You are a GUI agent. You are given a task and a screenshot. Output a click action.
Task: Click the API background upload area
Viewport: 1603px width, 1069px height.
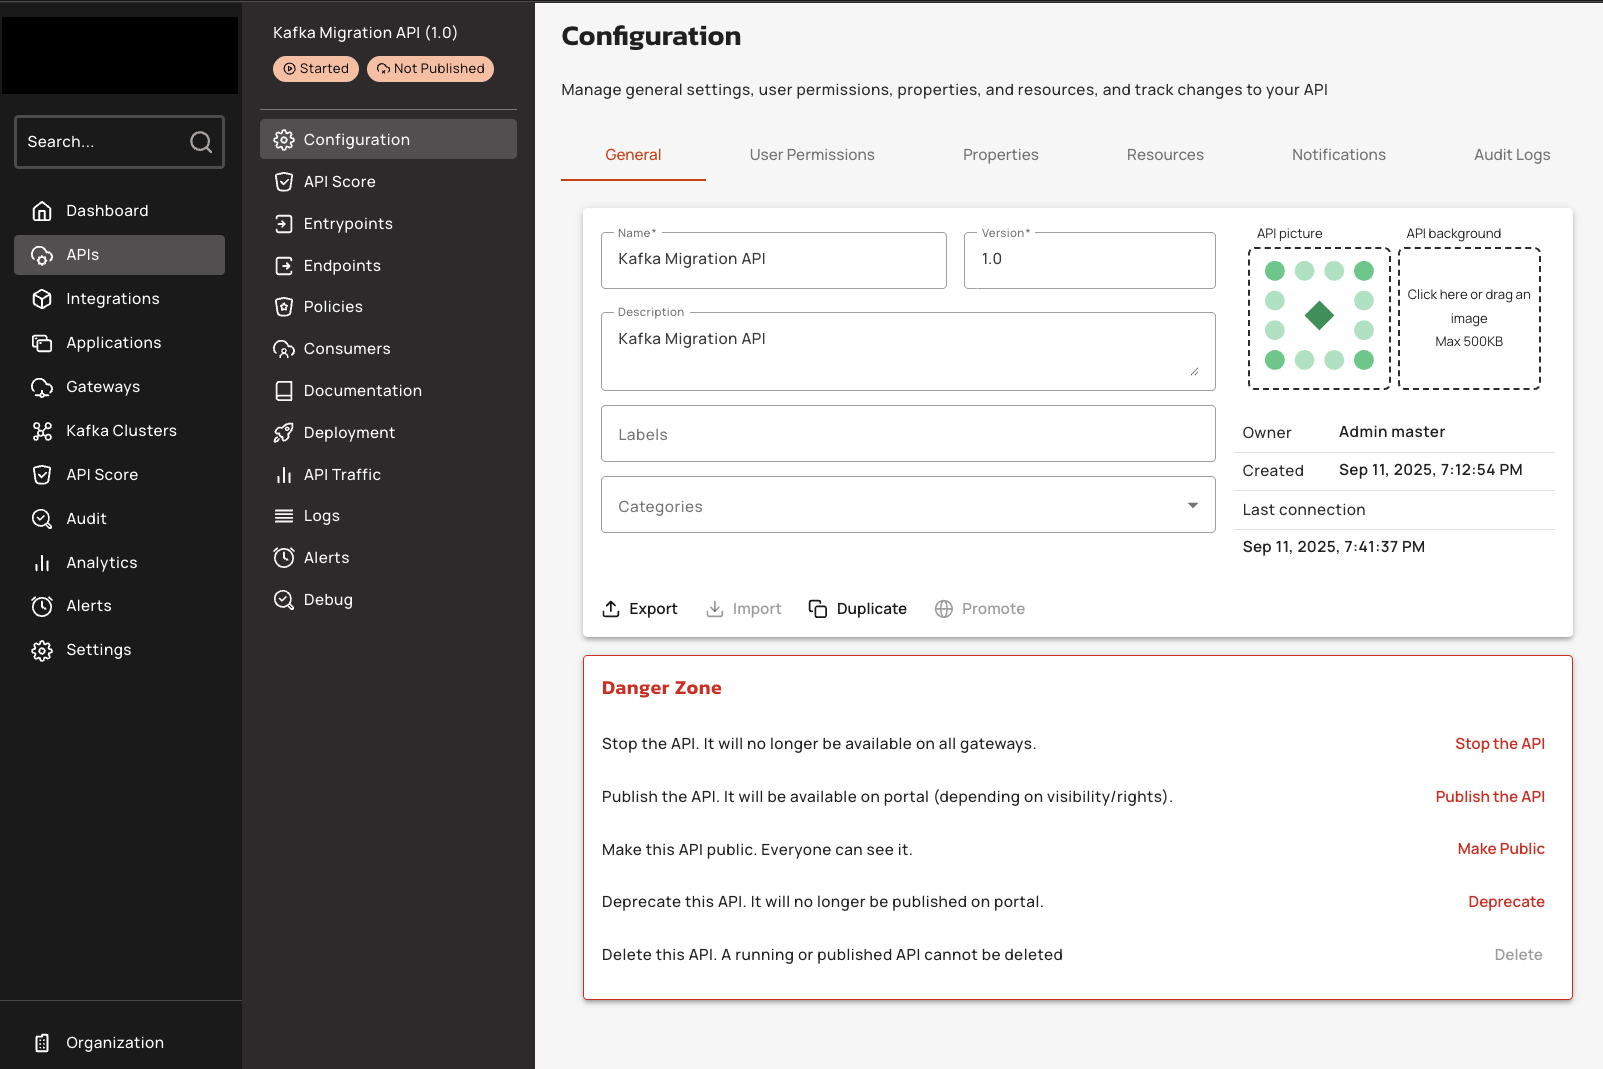click(1468, 318)
